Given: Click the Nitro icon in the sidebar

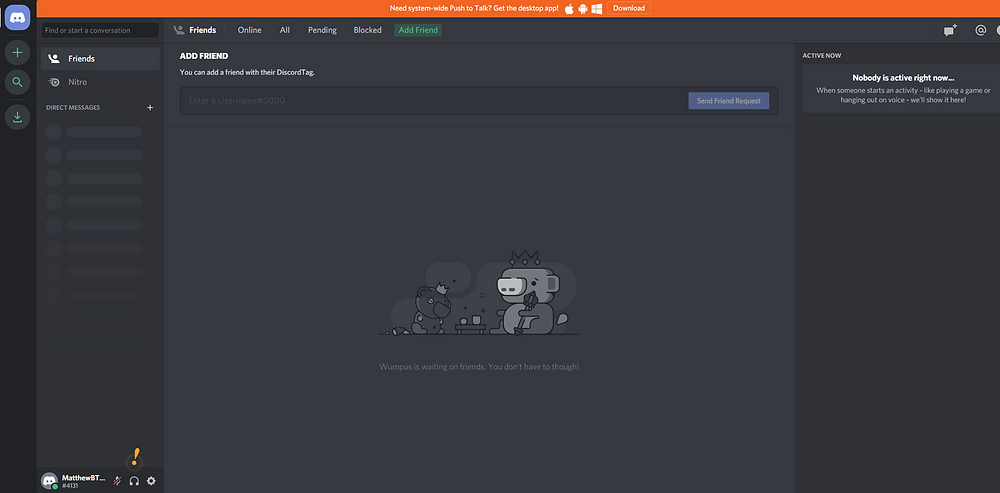Looking at the screenshot, I should coord(55,82).
